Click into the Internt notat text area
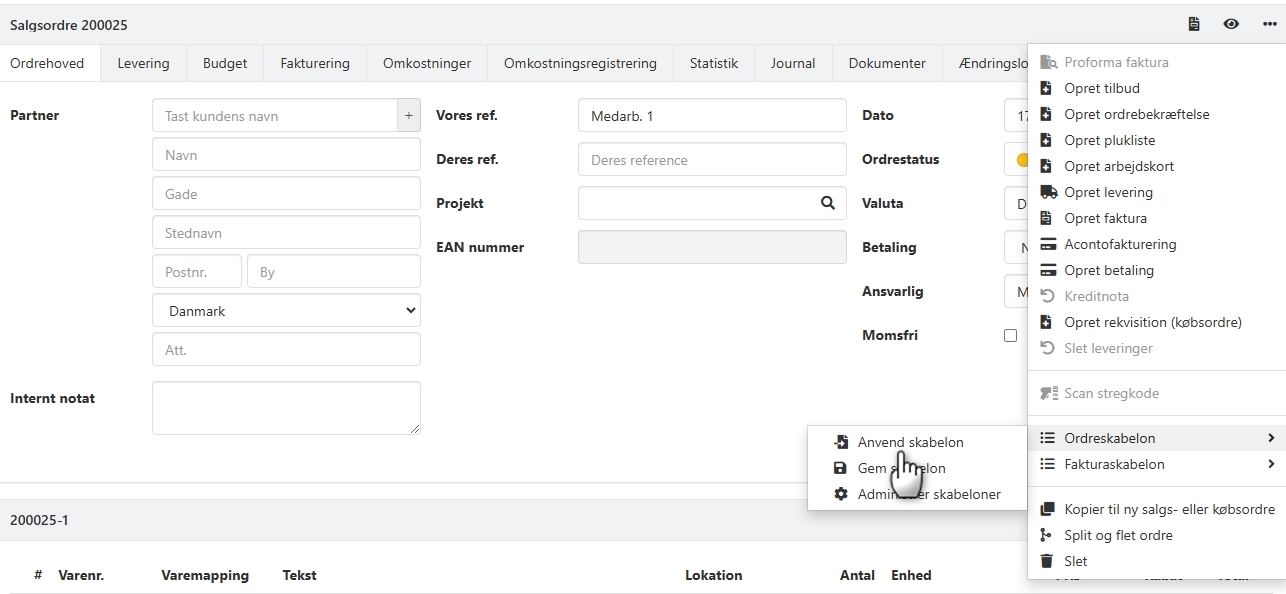Viewport: 1286px width, 594px height. point(286,408)
